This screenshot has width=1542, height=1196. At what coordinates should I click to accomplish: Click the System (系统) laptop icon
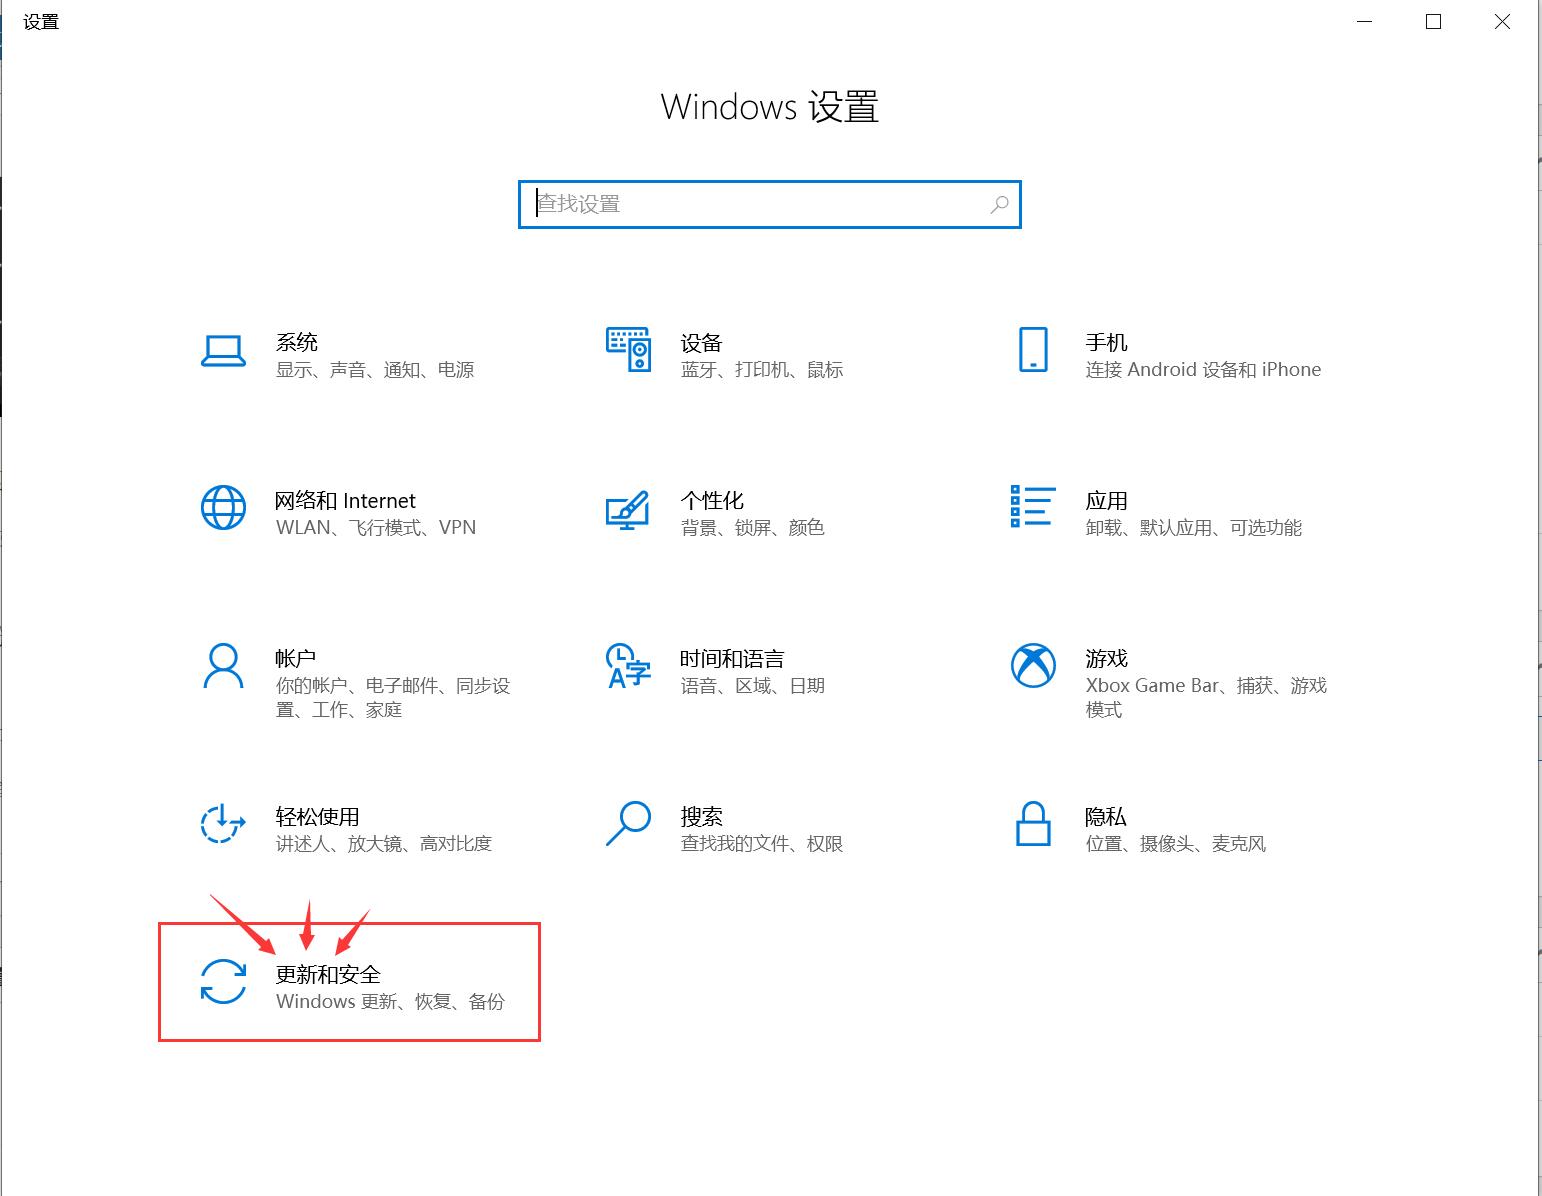pyautogui.click(x=223, y=351)
